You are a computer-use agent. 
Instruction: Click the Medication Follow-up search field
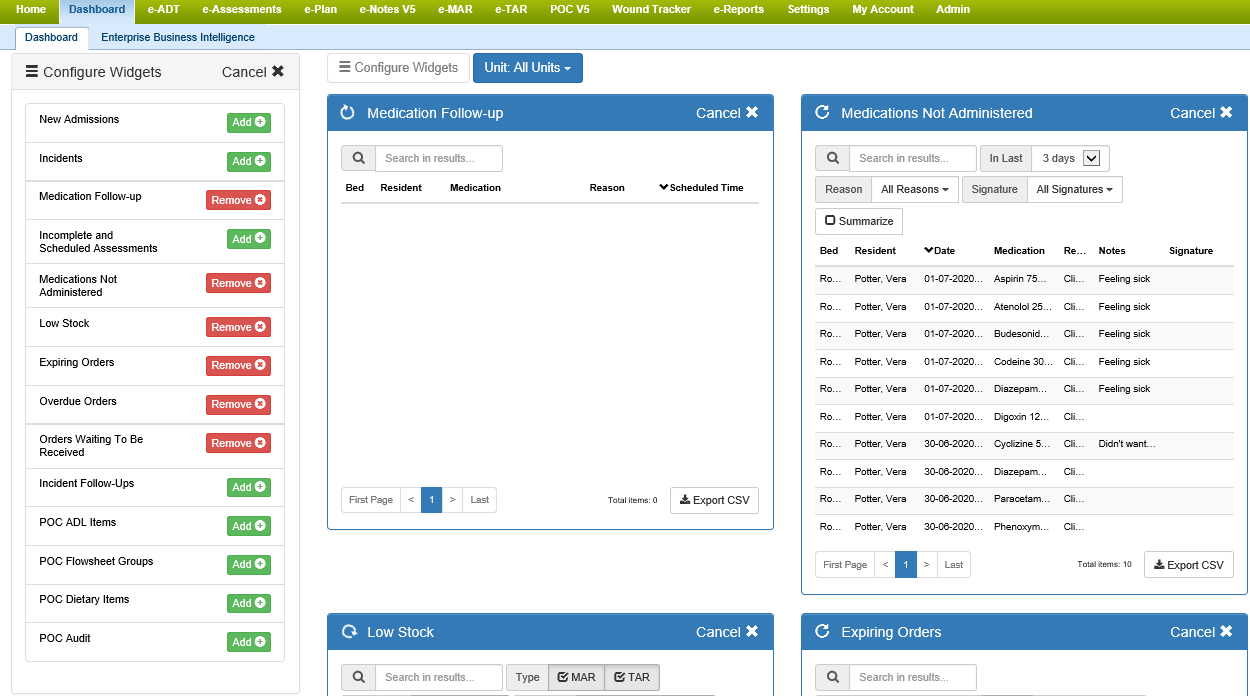[438, 158]
